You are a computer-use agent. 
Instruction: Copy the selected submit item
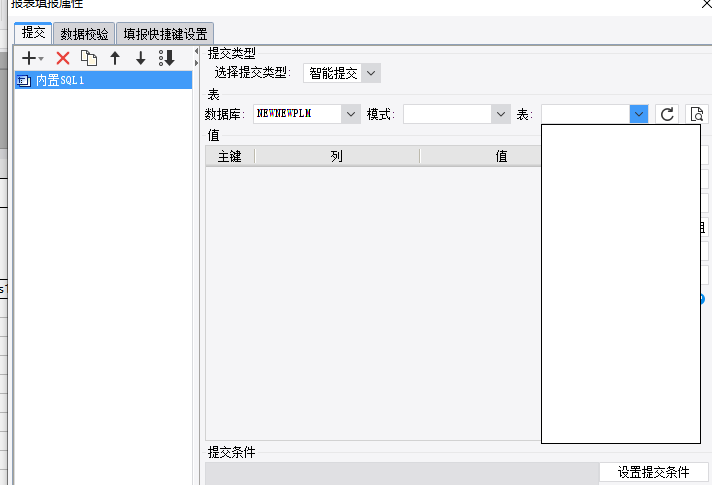[x=89, y=58]
